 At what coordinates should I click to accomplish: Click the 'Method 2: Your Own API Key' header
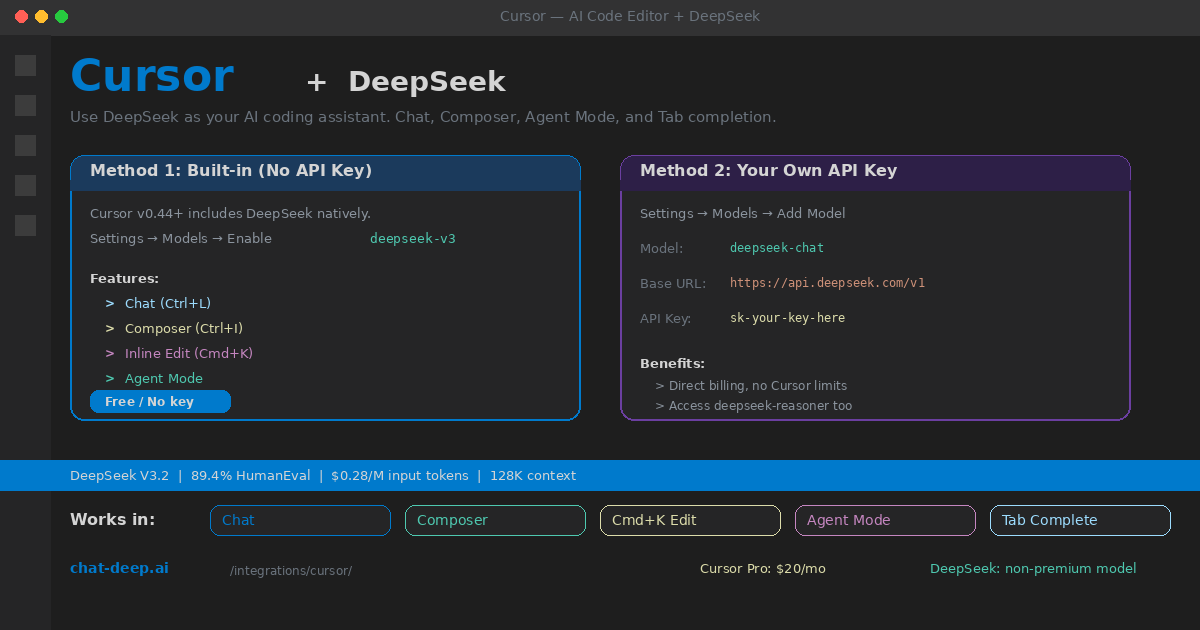pos(875,171)
